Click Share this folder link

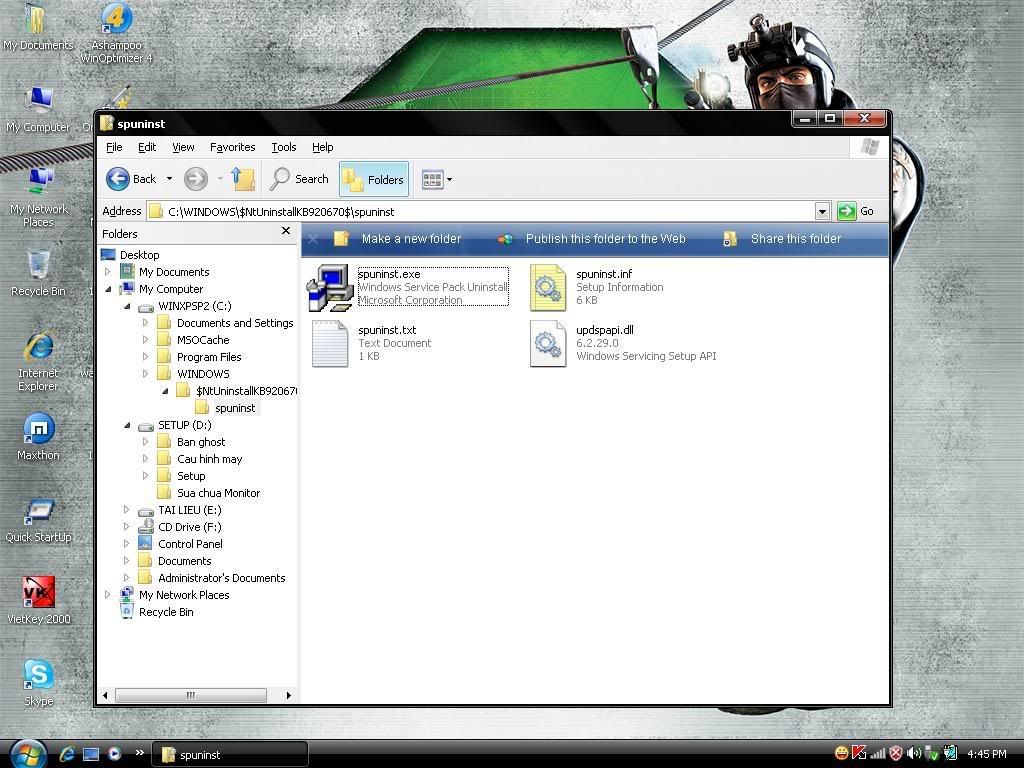click(x=795, y=239)
